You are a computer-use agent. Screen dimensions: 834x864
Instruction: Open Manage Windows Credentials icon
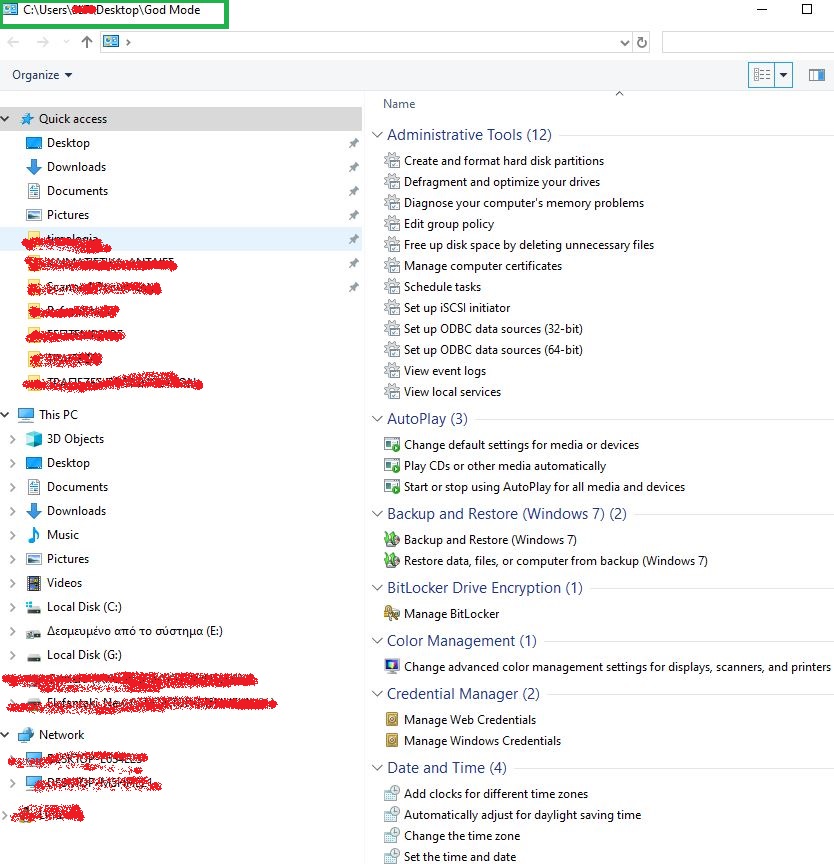tap(392, 740)
